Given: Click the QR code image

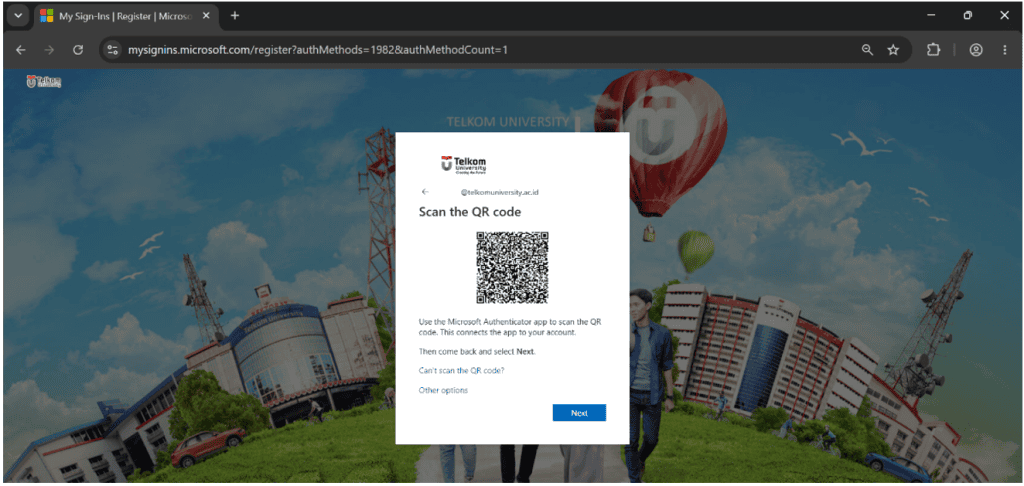Looking at the screenshot, I should (512, 268).
